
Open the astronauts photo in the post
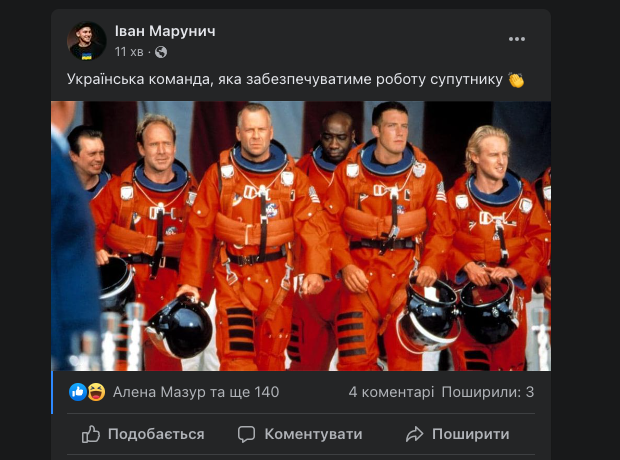301,236
